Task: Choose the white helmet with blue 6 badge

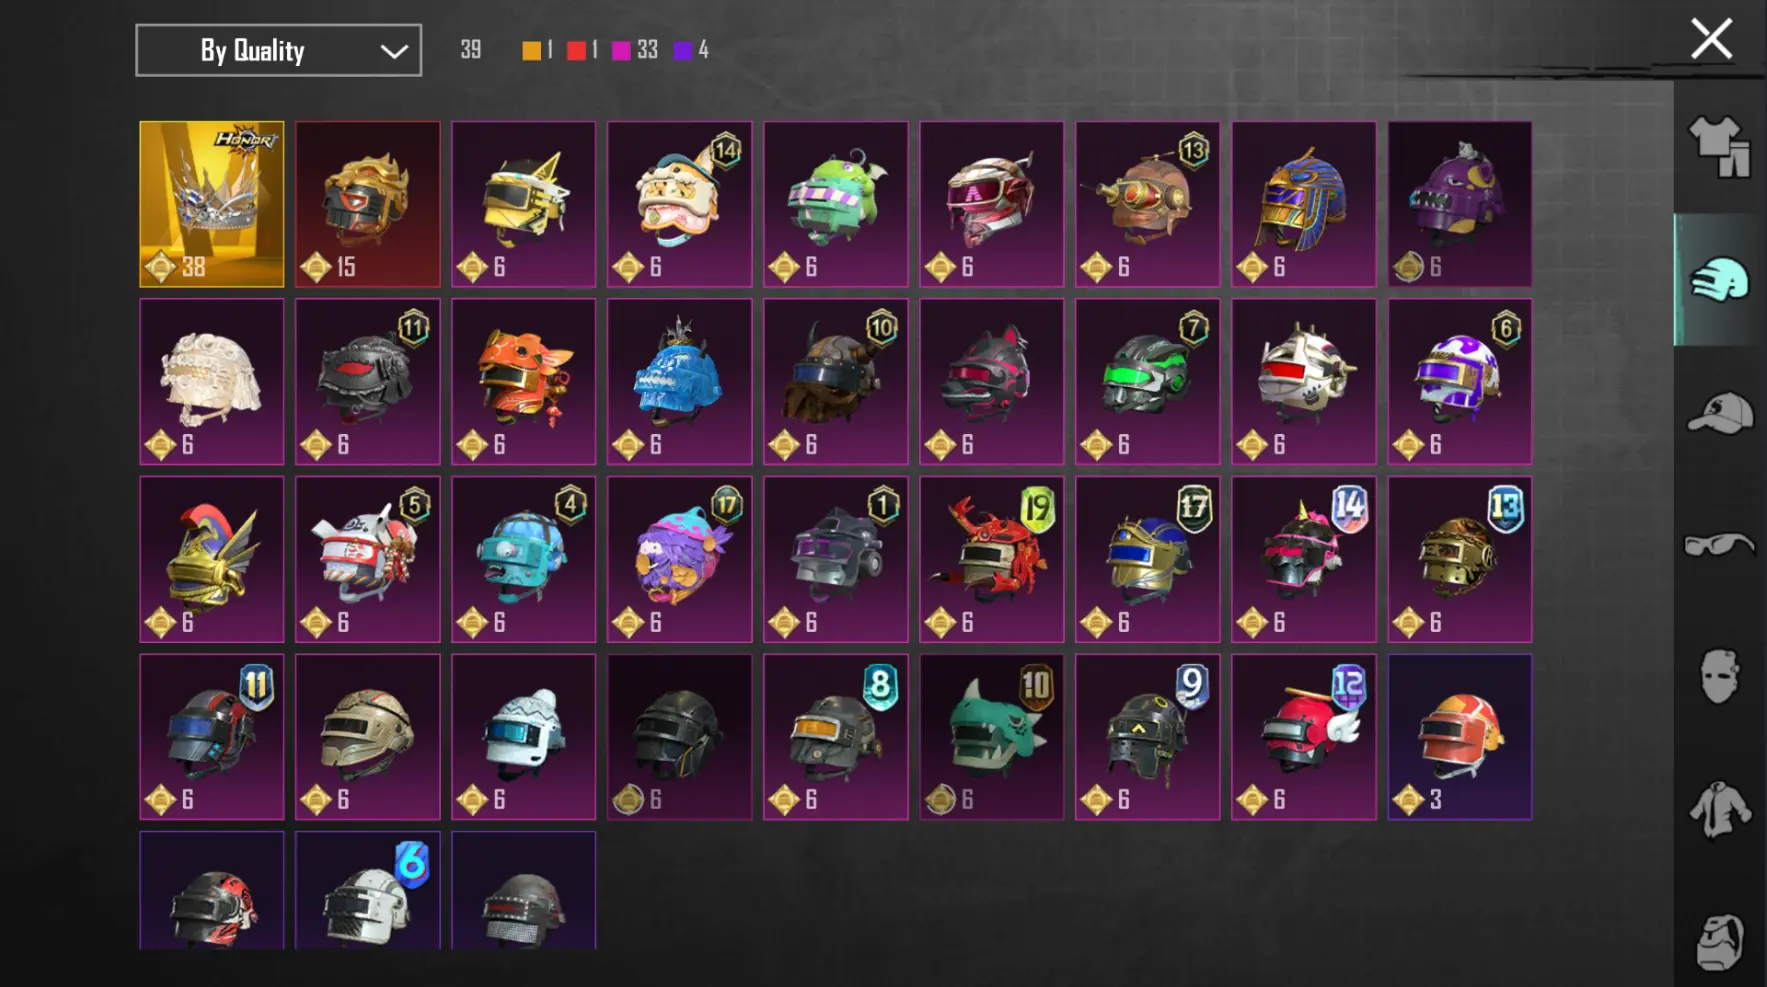Action: pyautogui.click(x=368, y=890)
